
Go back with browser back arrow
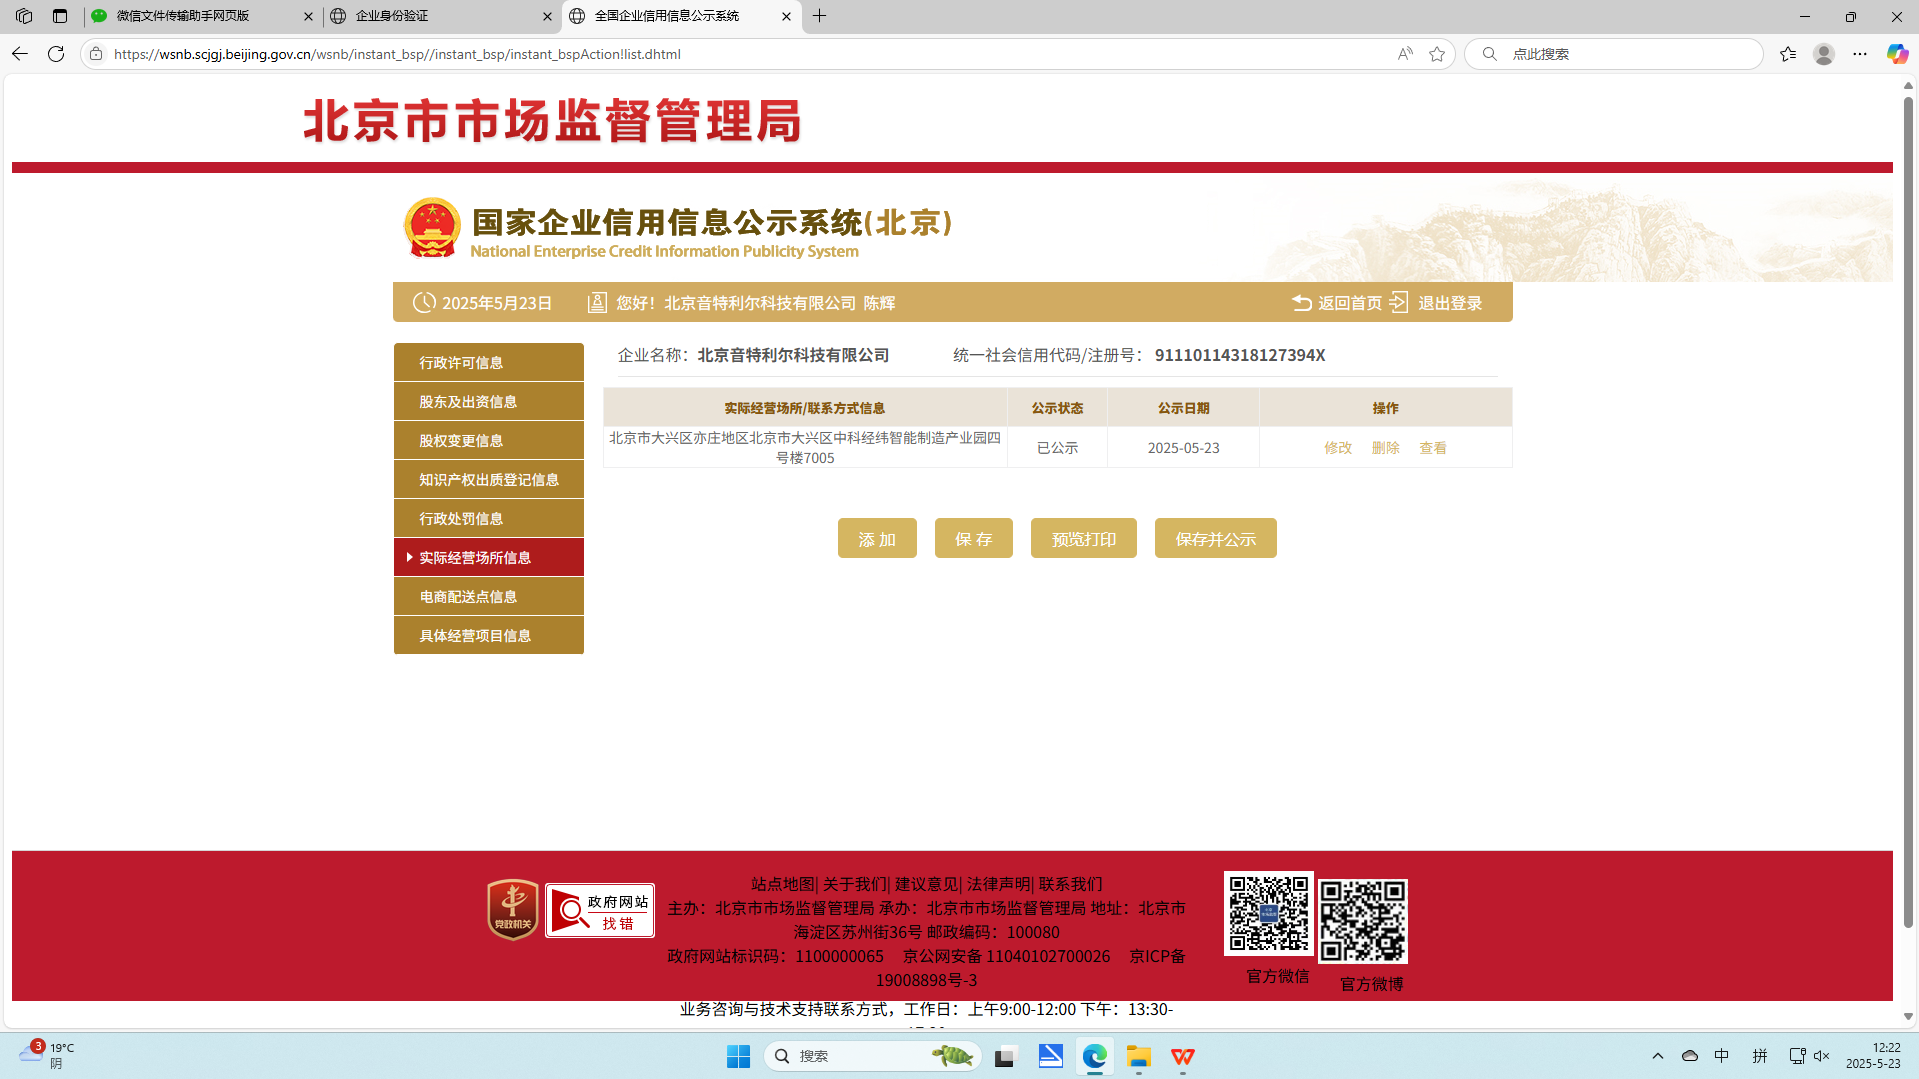(20, 54)
